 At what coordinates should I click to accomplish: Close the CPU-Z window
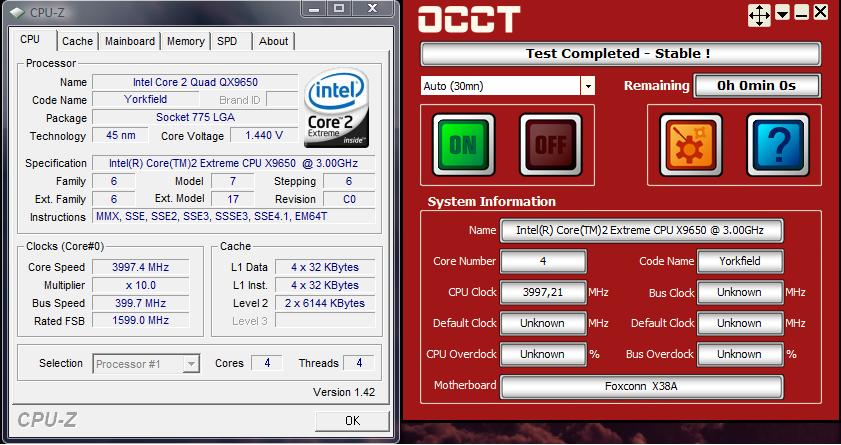click(373, 8)
